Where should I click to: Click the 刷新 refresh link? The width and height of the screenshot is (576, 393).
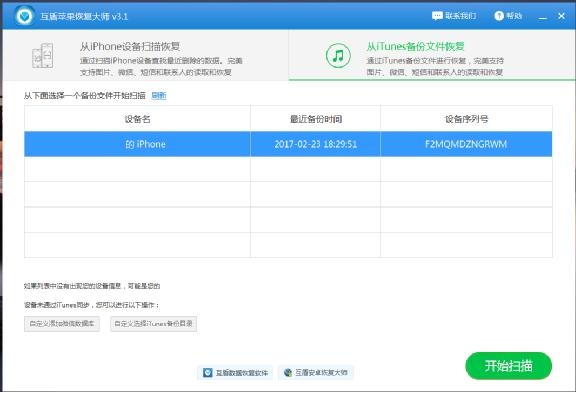pyautogui.click(x=159, y=95)
